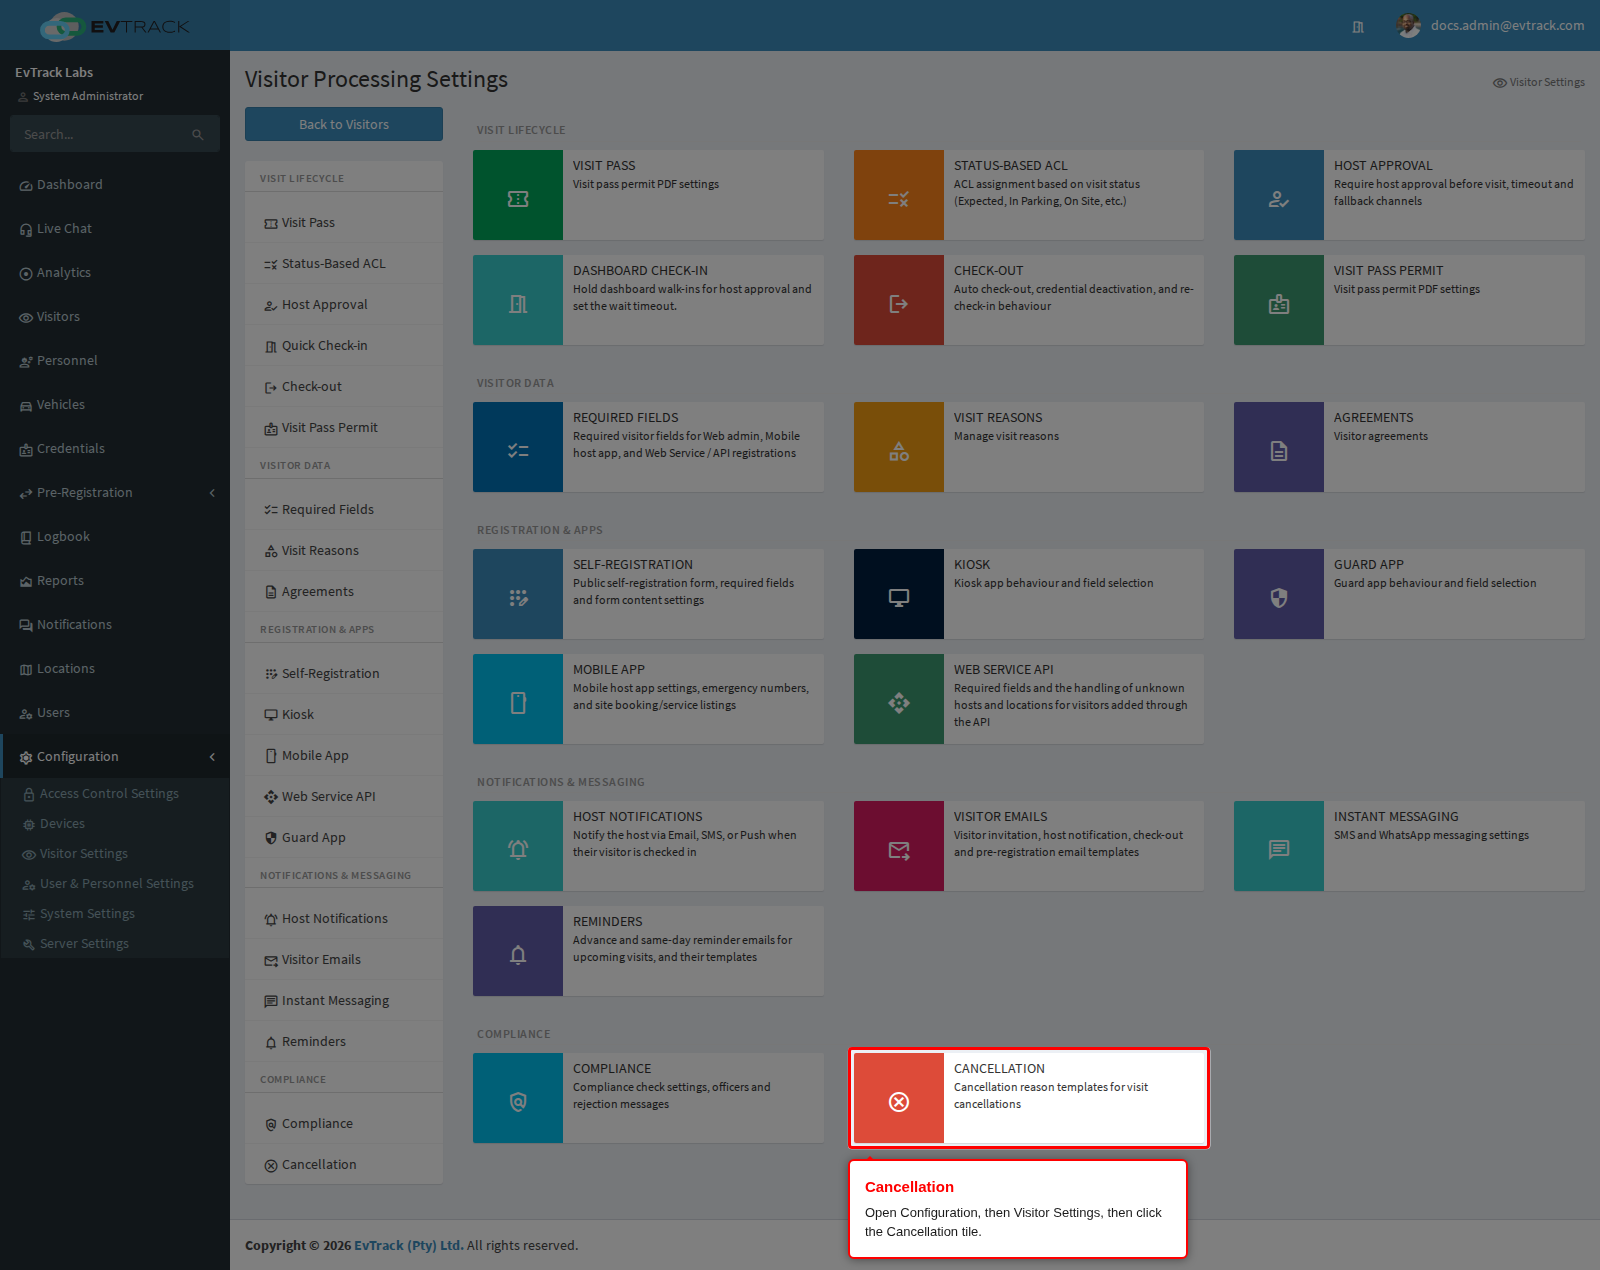The image size is (1600, 1270).
Task: Click the Compliance tile icon
Action: (518, 1098)
